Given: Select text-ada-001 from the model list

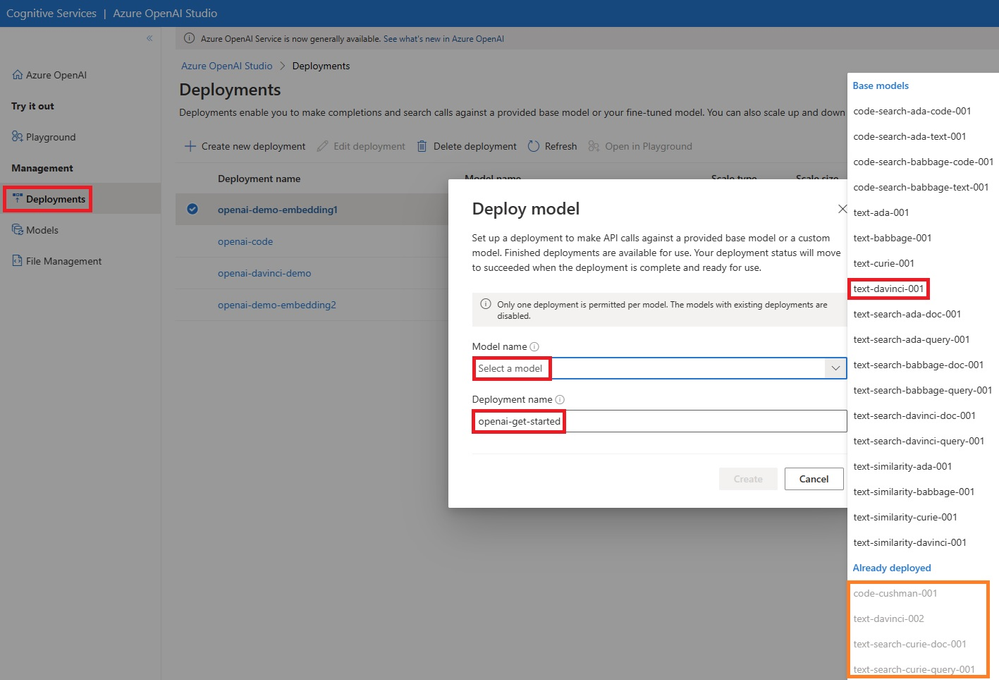Looking at the screenshot, I should click(881, 212).
